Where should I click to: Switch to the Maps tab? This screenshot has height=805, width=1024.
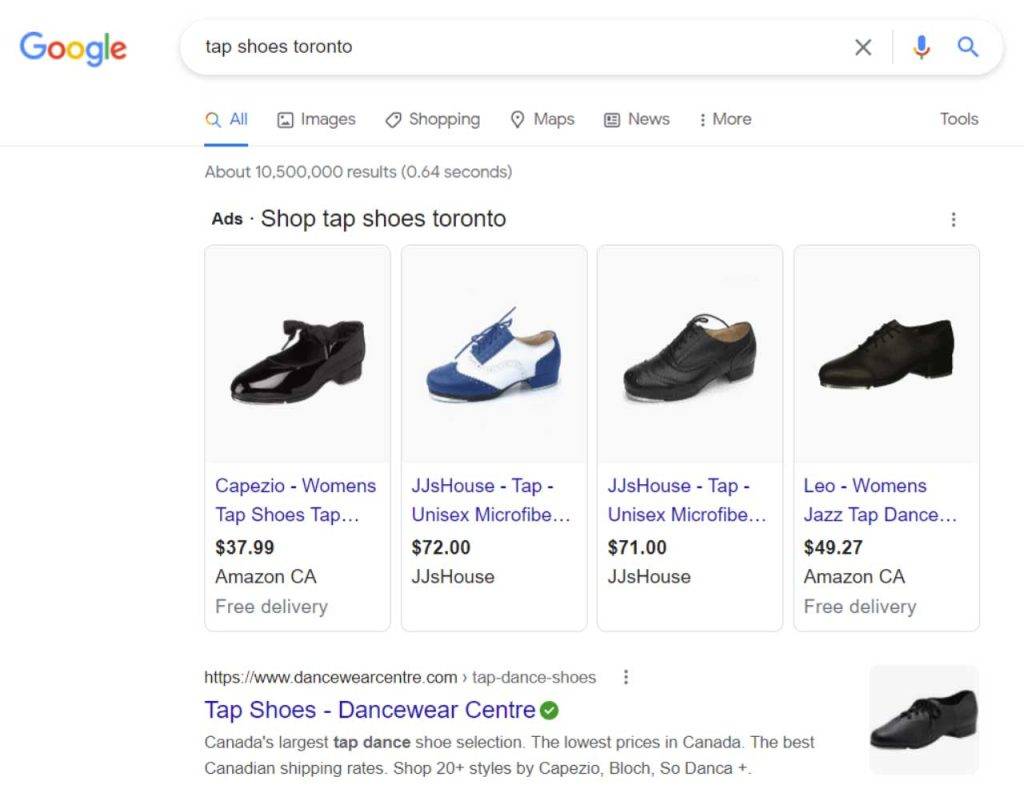click(x=542, y=119)
